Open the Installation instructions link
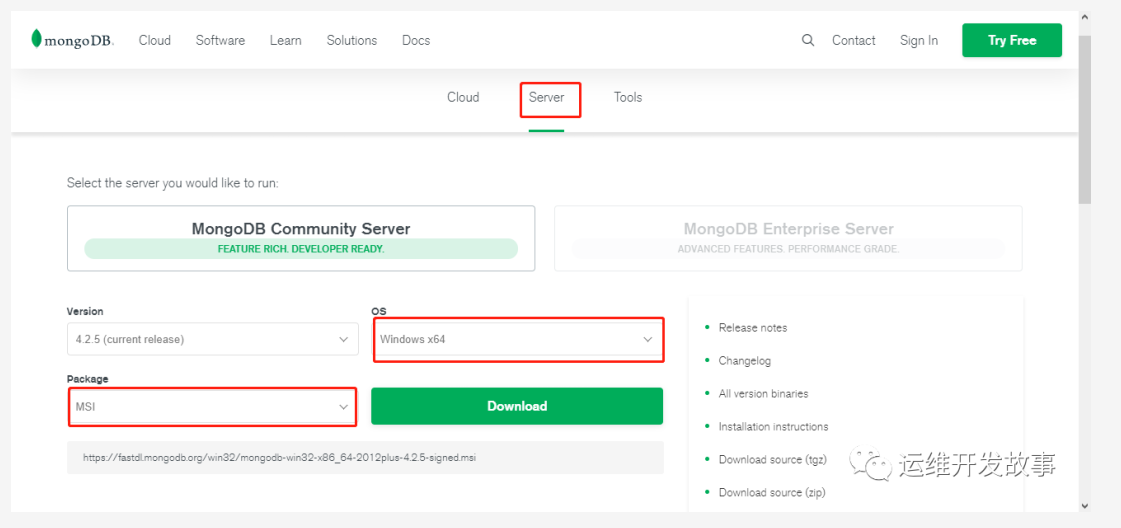The image size is (1121, 528). click(x=774, y=427)
